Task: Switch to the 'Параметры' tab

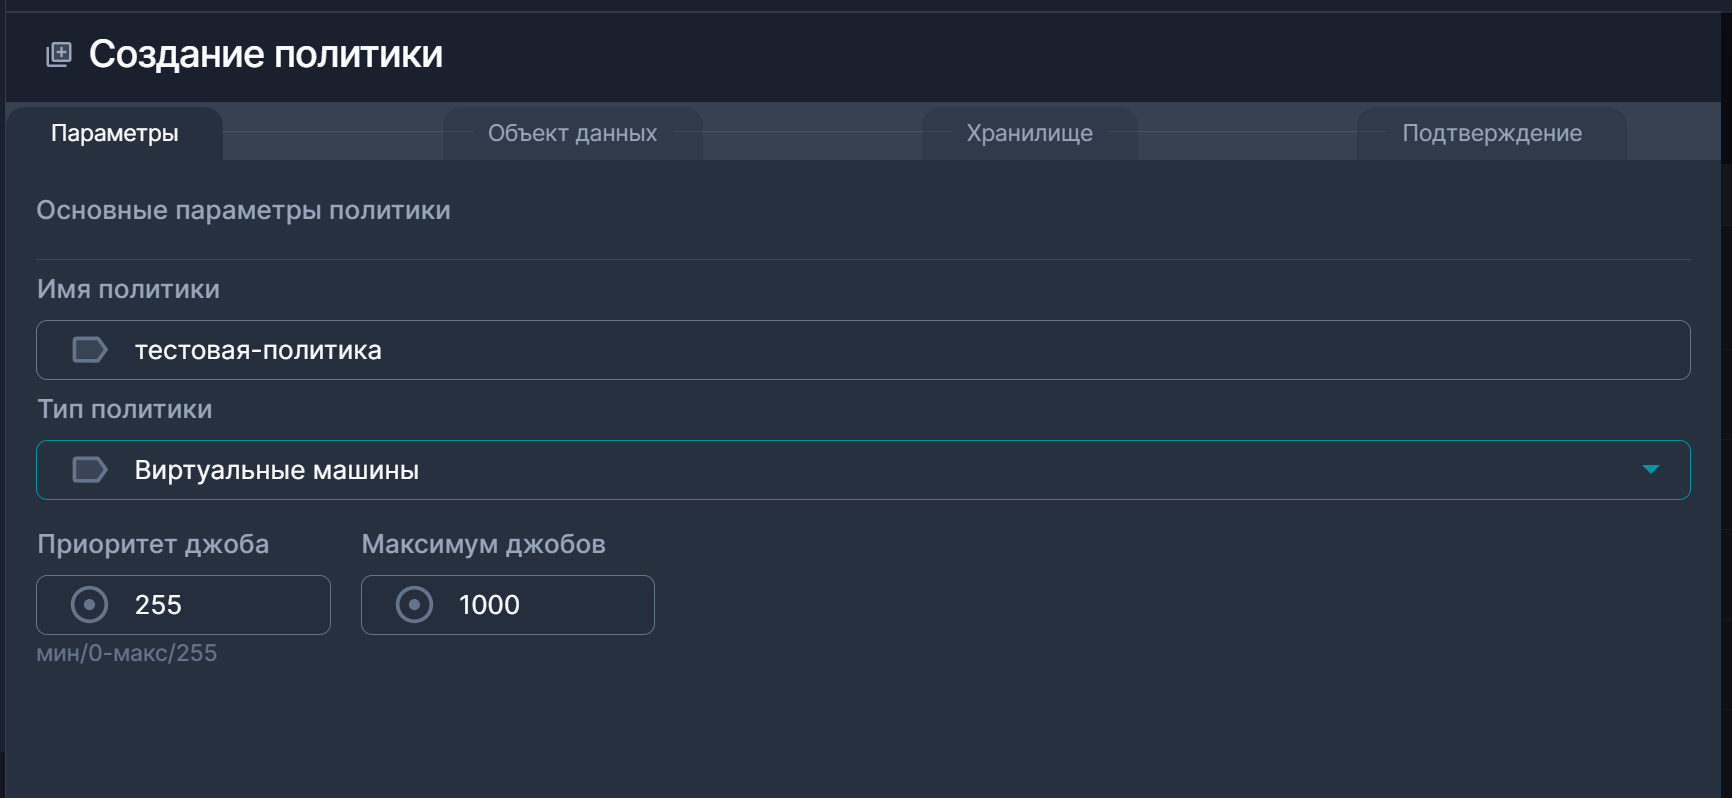Action: click(115, 133)
